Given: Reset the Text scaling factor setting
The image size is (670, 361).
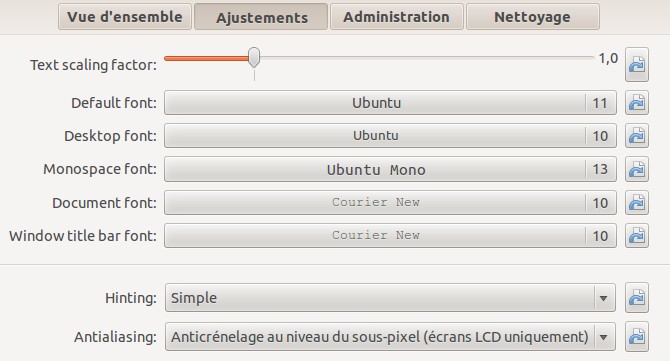Looking at the screenshot, I should pyautogui.click(x=637, y=65).
